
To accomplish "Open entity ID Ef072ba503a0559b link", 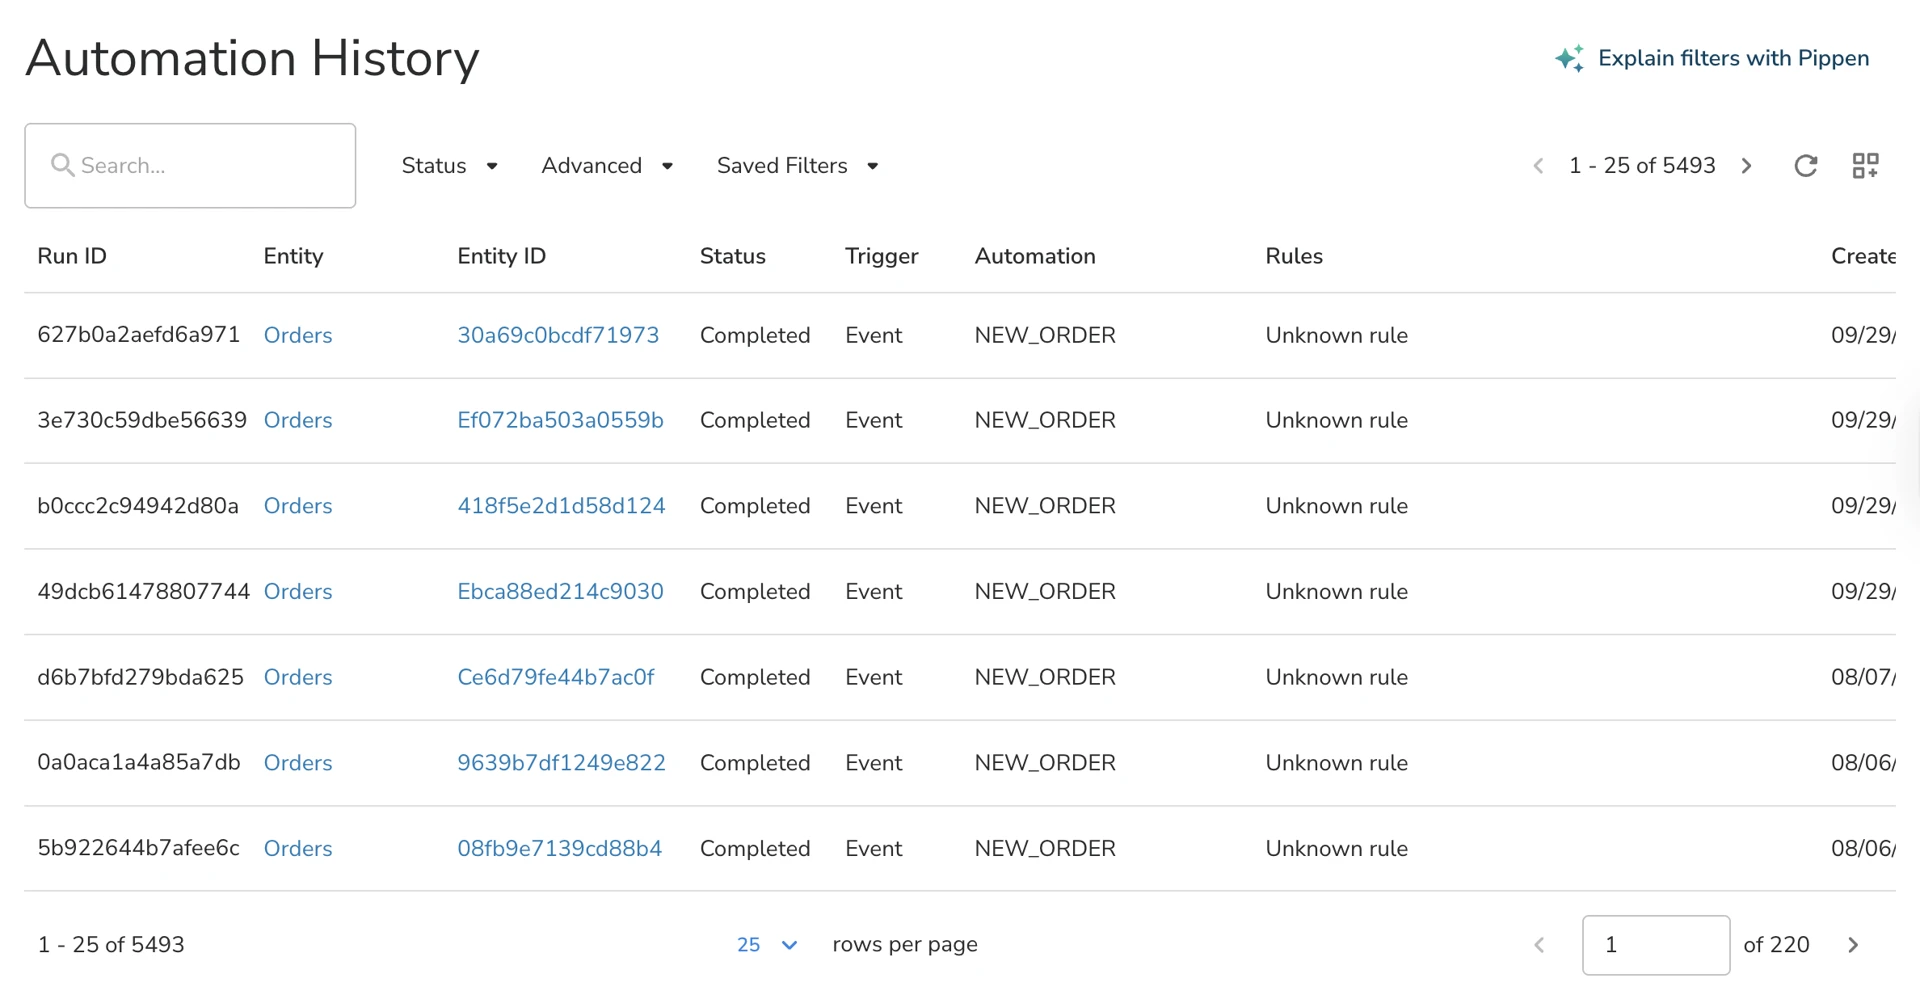I will point(560,420).
